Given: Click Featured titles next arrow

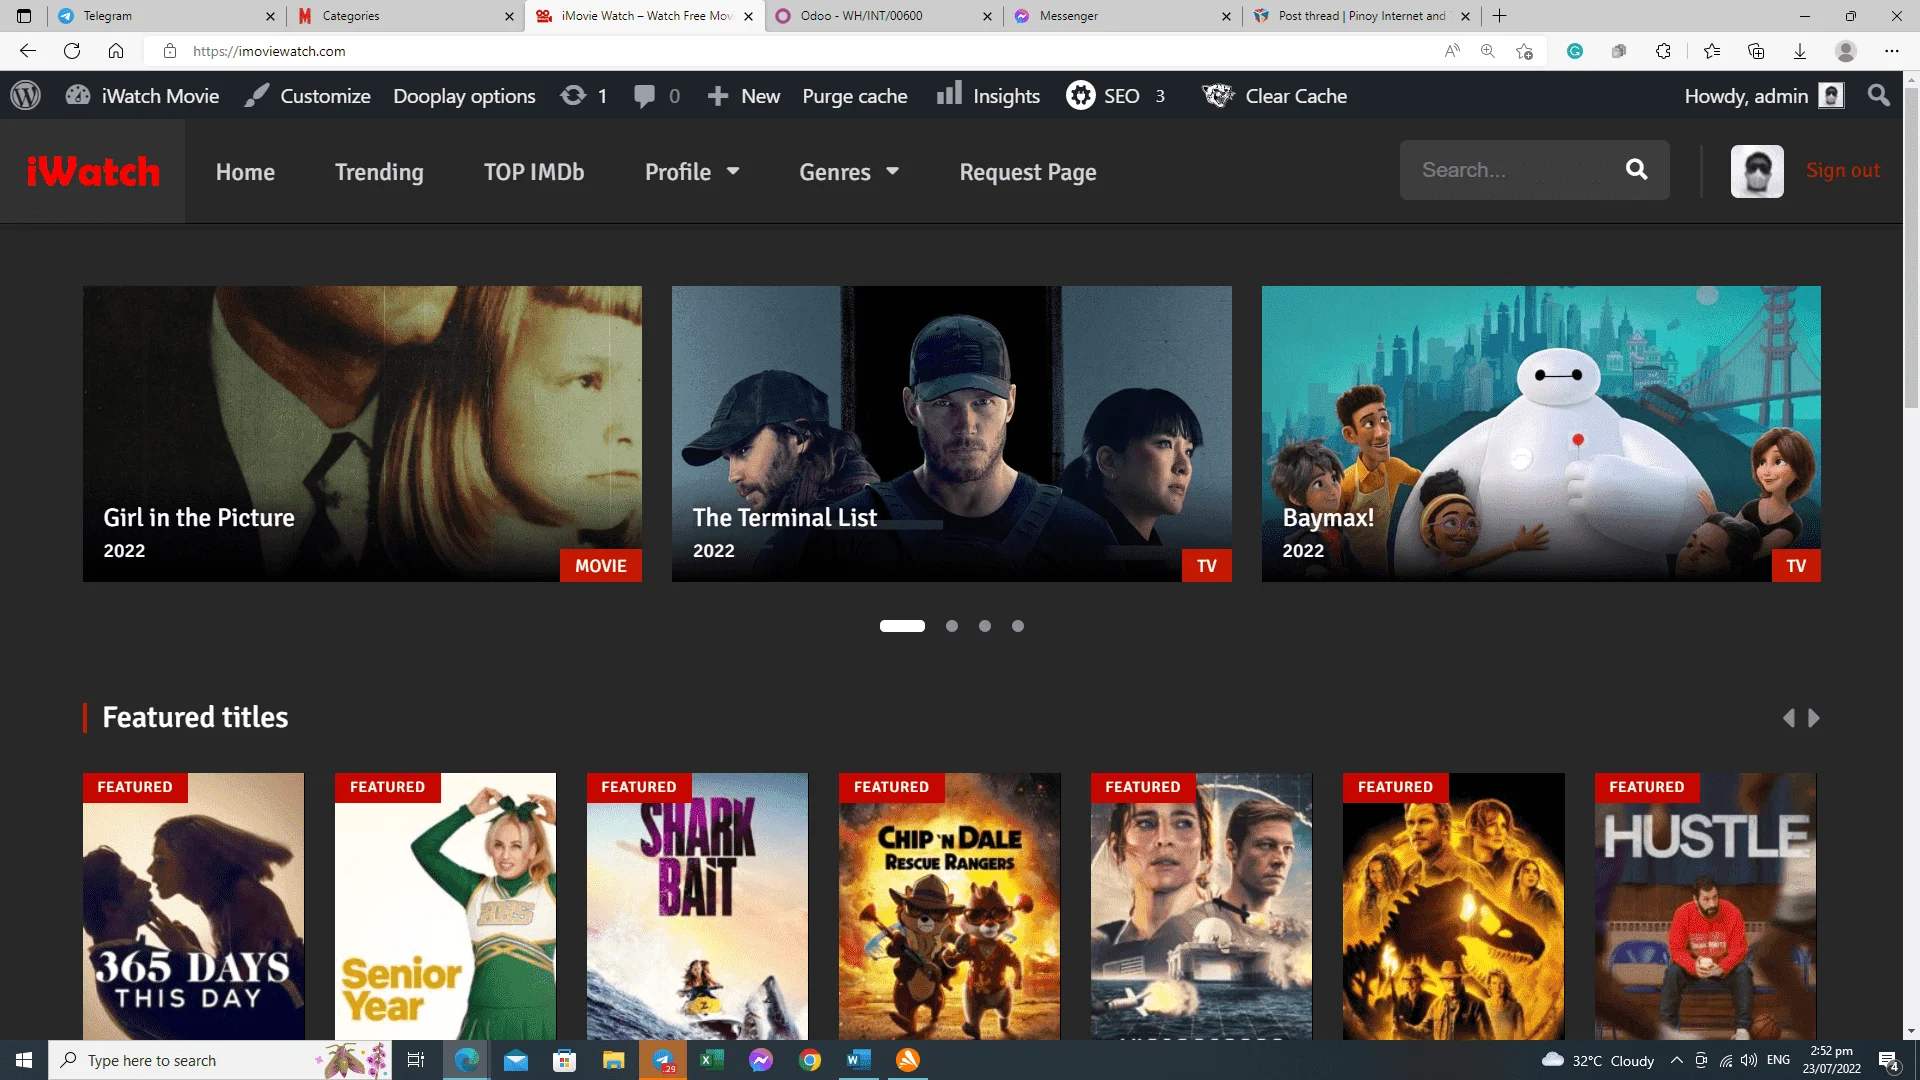Looking at the screenshot, I should point(1814,718).
